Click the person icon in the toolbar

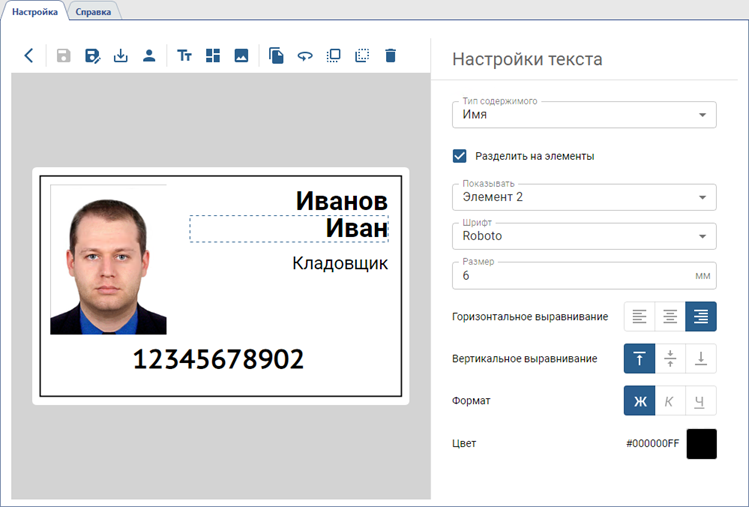(149, 56)
